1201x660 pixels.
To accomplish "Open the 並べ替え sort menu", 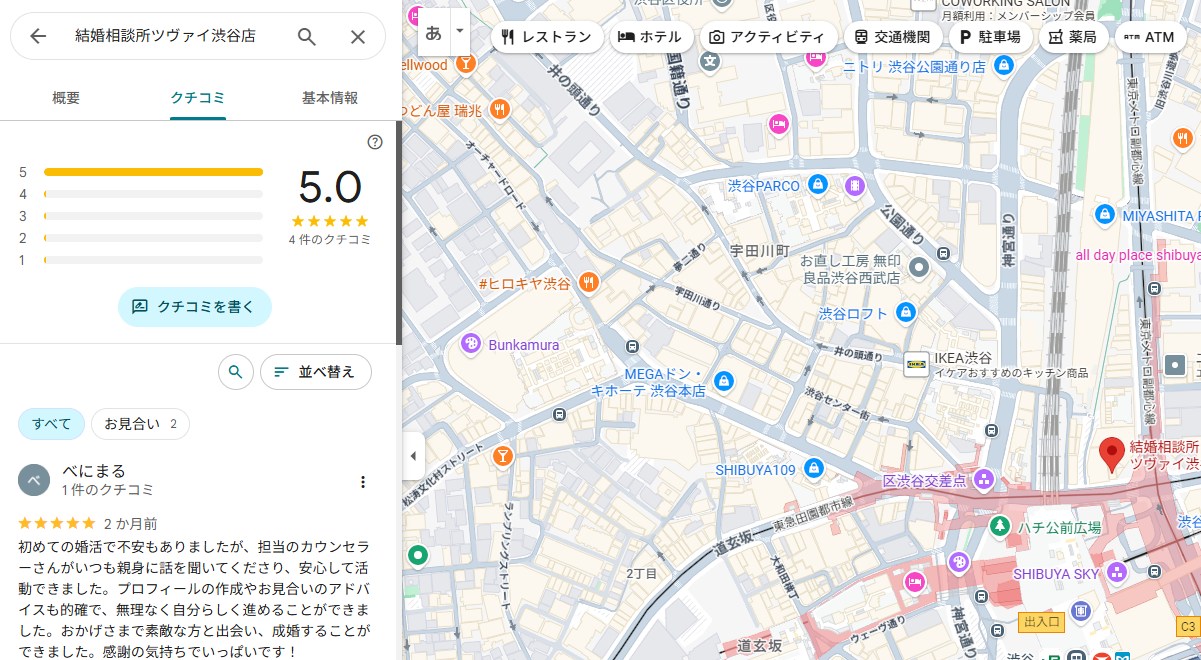I will click(x=315, y=372).
